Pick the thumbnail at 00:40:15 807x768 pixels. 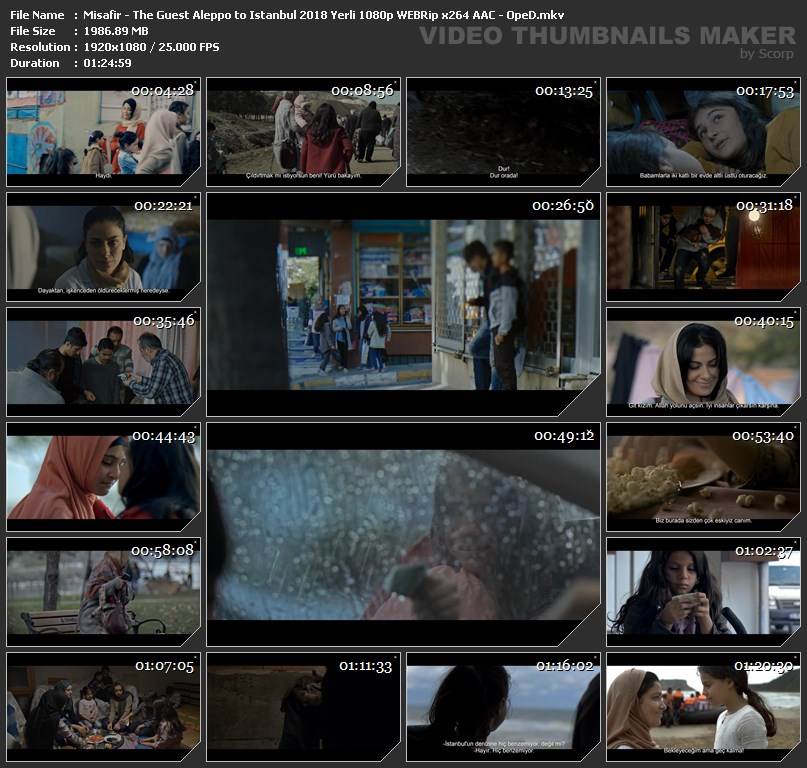pos(704,362)
